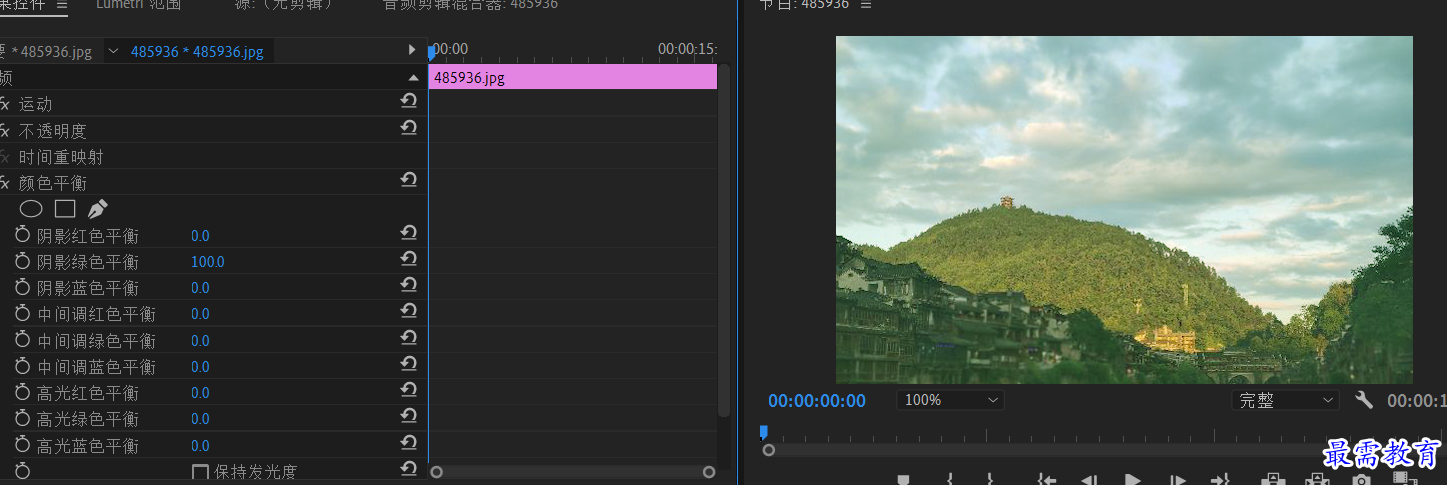Click the blue 00:00:00:00 playhead timecode
The image size is (1447, 485).
[817, 401]
